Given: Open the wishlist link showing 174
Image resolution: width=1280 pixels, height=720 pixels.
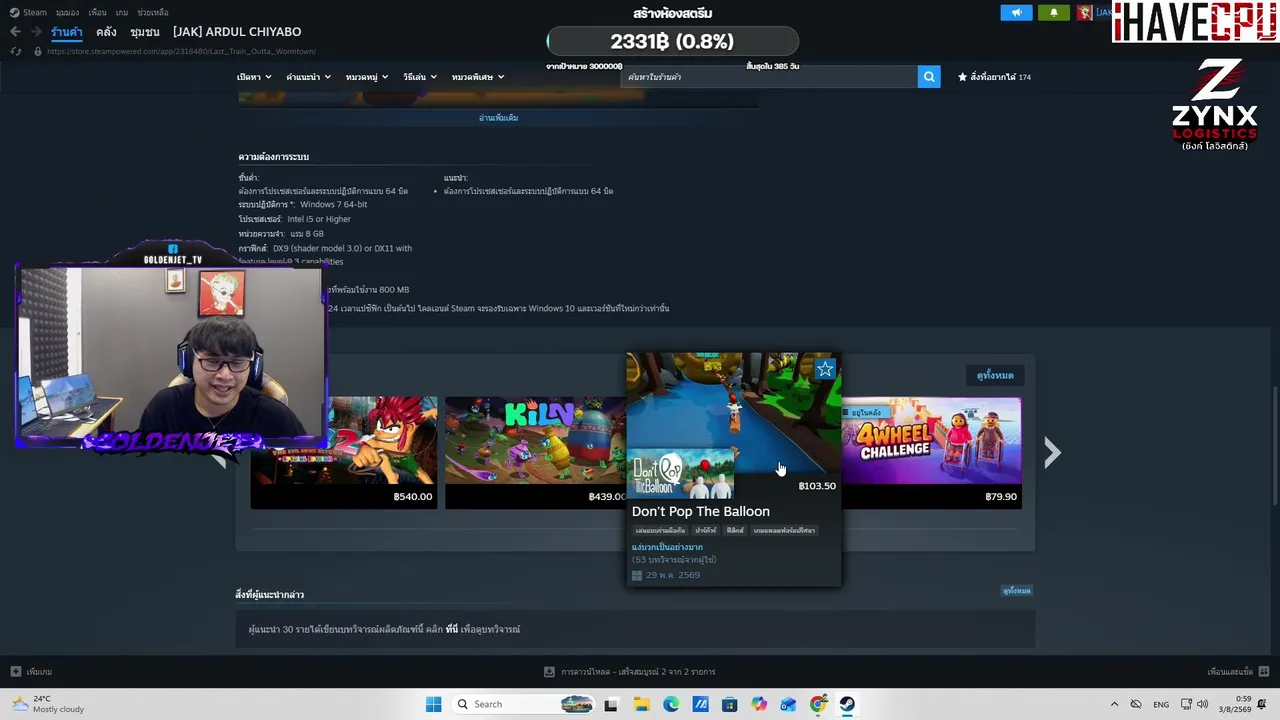Looking at the screenshot, I should pos(994,77).
